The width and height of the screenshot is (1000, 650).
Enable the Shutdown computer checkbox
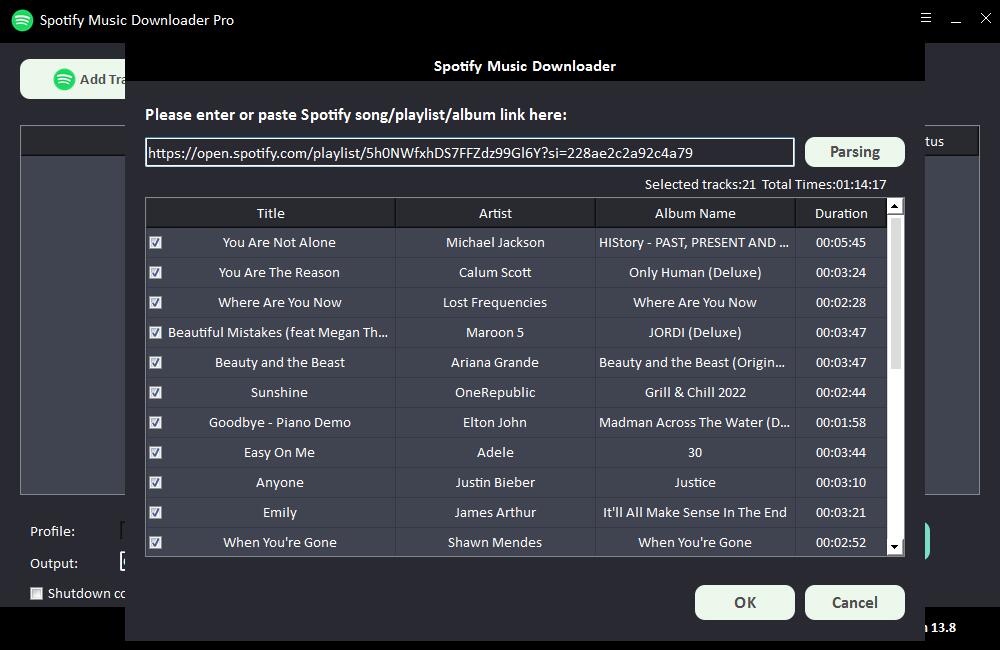coord(37,593)
